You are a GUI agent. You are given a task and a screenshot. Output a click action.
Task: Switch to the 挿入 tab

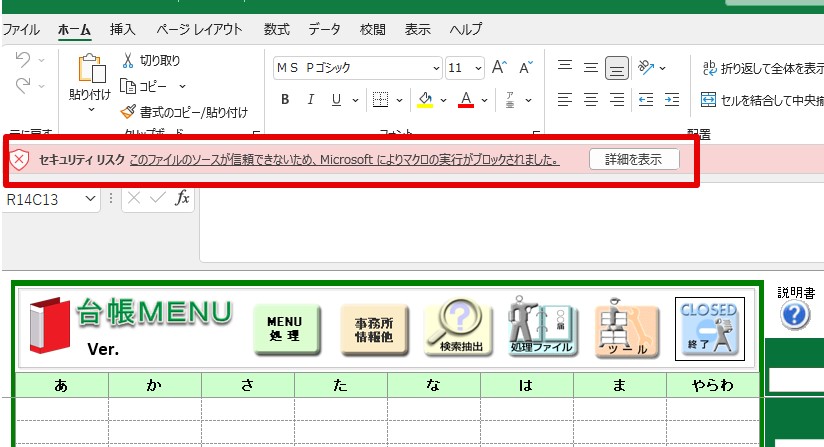(x=123, y=29)
